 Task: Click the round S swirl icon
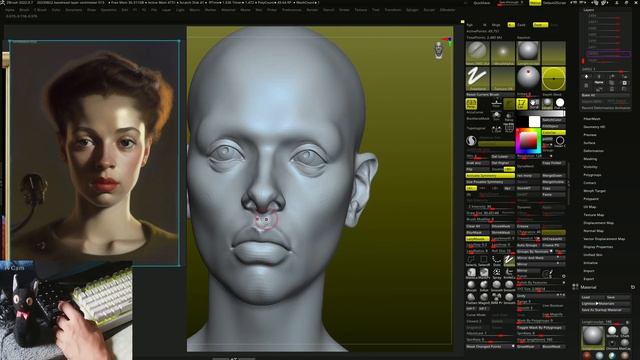click(471, 141)
